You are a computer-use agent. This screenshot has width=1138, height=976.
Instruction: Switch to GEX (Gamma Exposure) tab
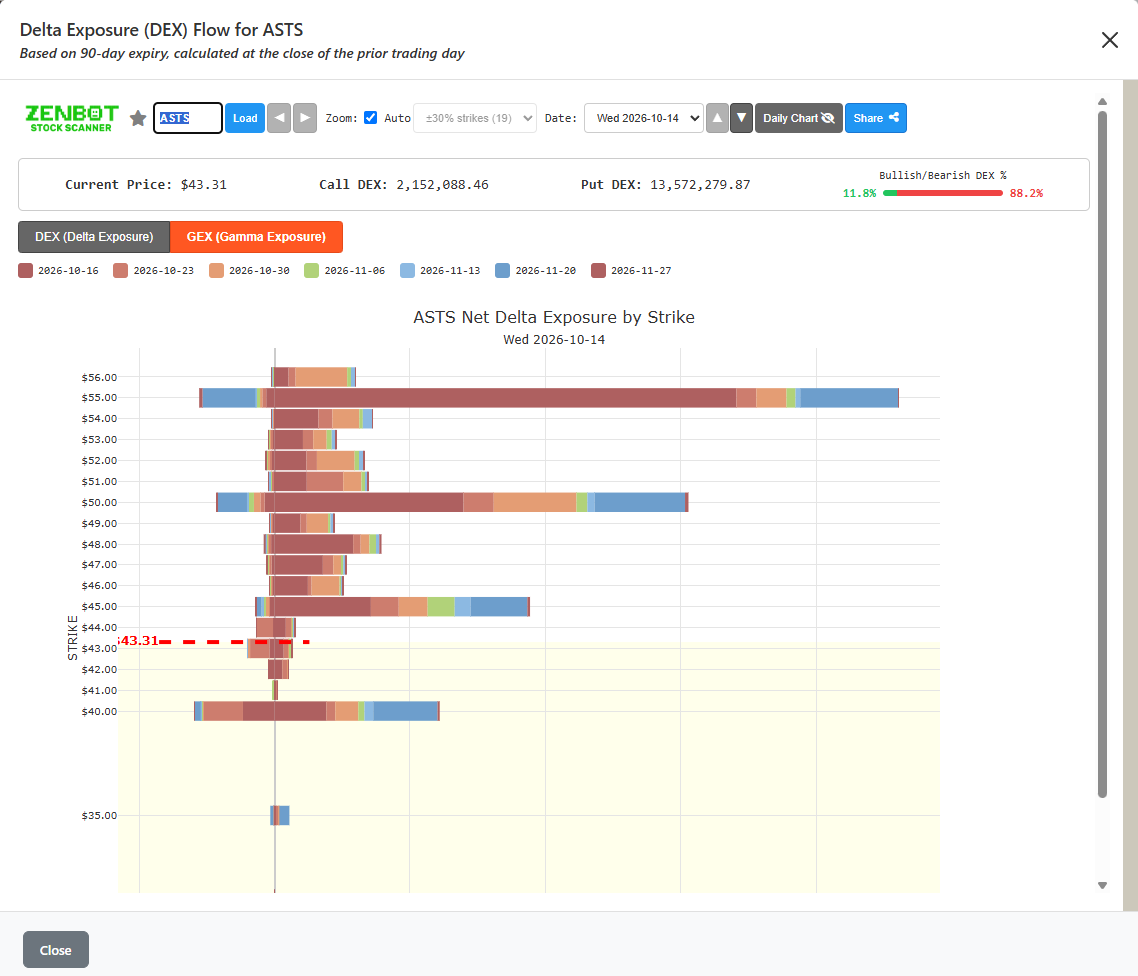click(256, 237)
